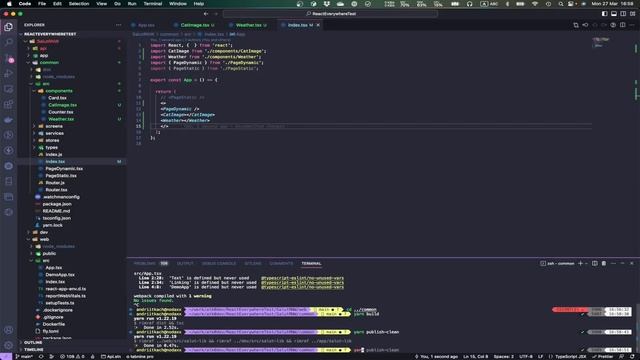The height and width of the screenshot is (360, 640).
Task: Click Ln 15, Col 8 cursor position
Action: (x=476, y=357)
